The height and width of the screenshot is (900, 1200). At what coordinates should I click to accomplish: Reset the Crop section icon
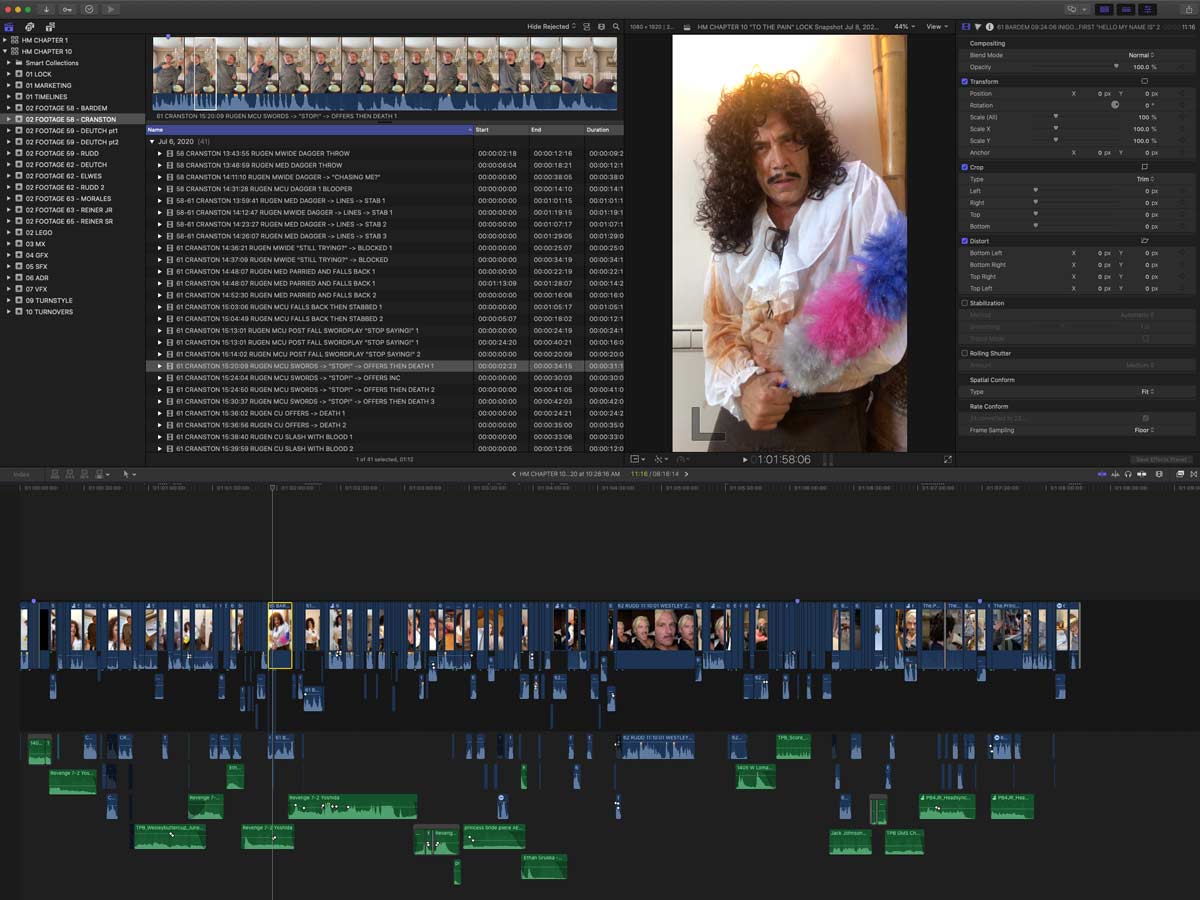[x=1144, y=167]
